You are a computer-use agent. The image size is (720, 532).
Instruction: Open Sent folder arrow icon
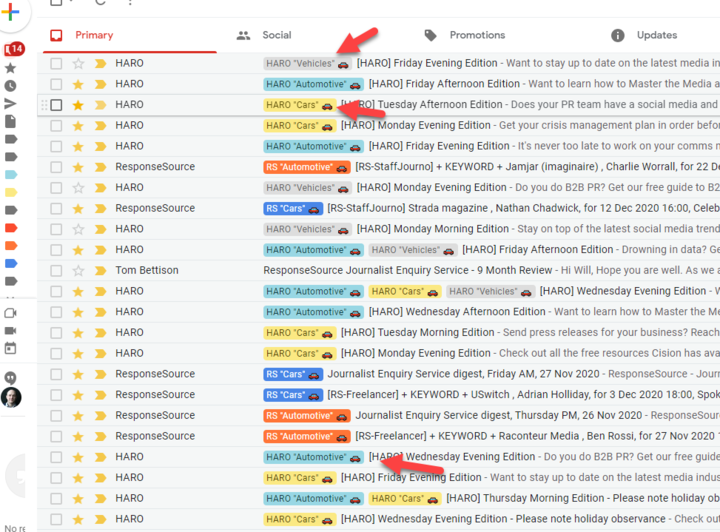click(10, 104)
